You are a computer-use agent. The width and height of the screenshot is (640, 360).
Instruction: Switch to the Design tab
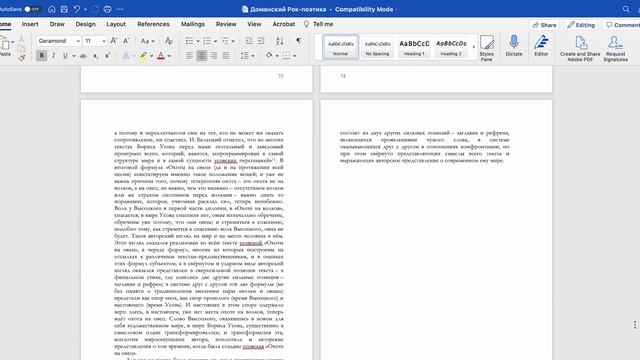[x=85, y=24]
